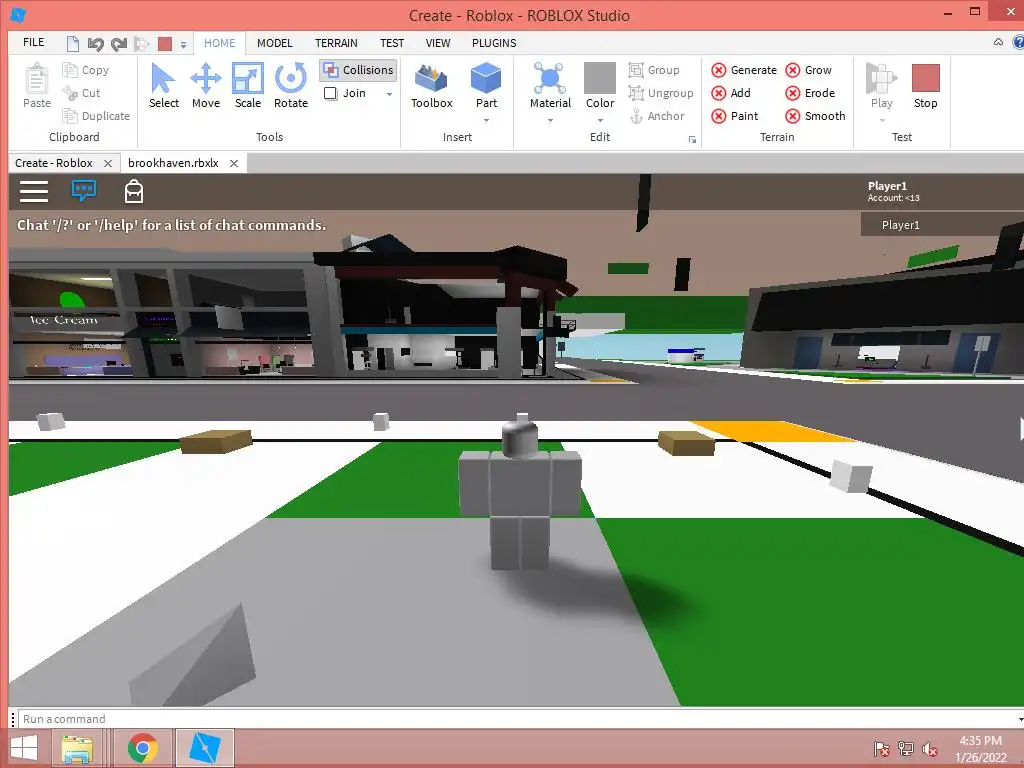Activate the Rotate tool
Screen dimensions: 1024x768
291,86
